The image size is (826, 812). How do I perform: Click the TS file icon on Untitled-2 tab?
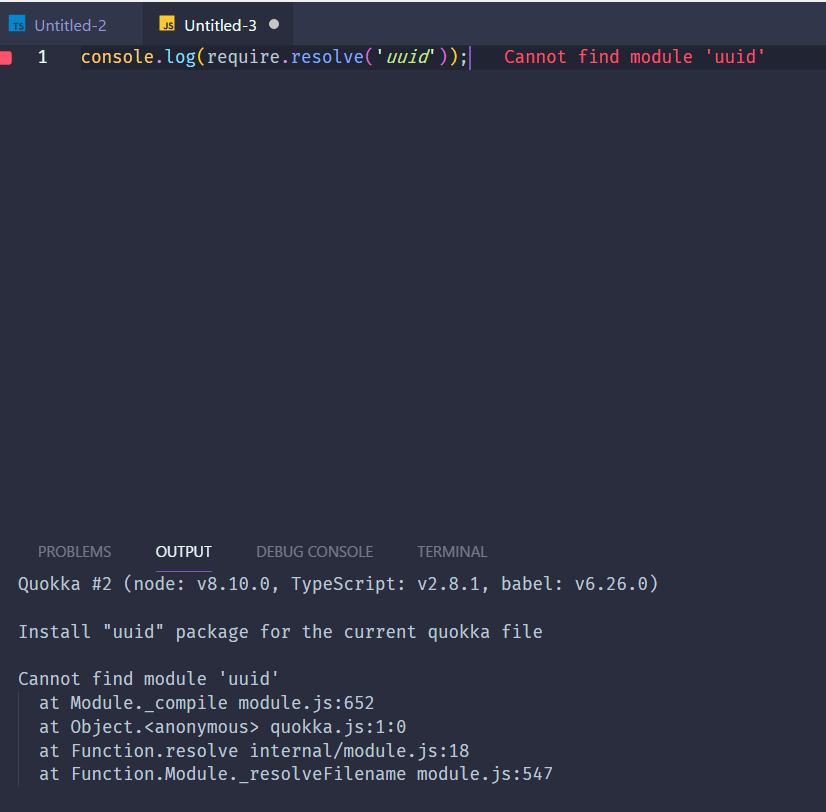[x=17, y=22]
